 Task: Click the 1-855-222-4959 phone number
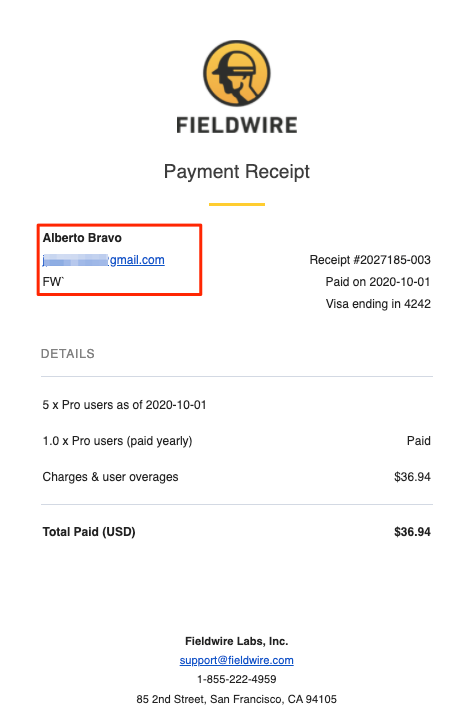click(237, 679)
